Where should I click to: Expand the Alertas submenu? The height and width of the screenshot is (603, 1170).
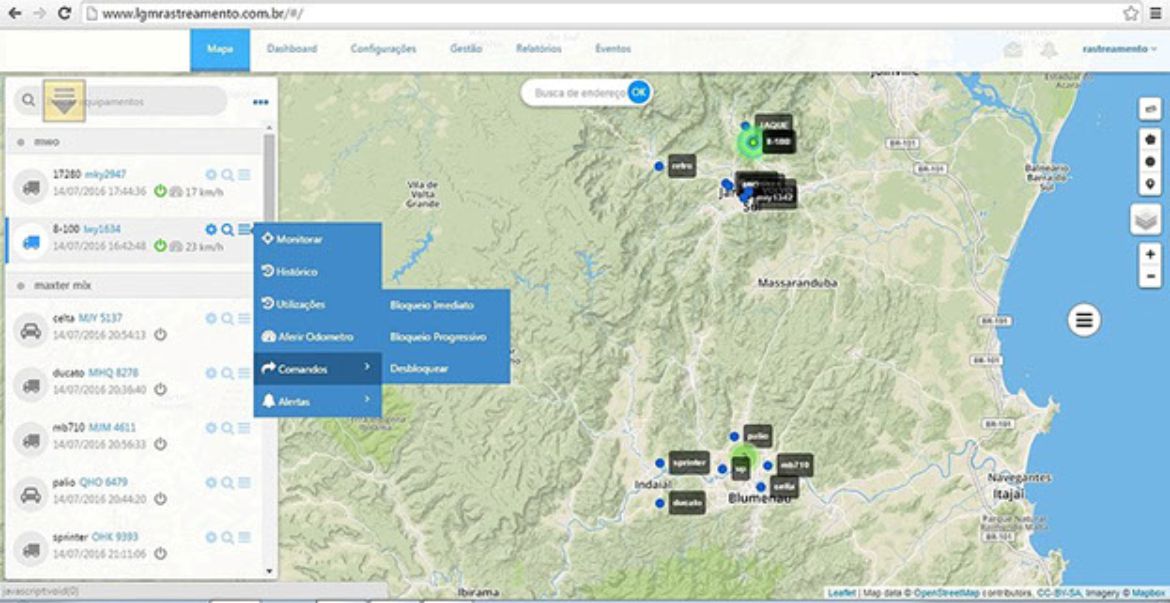tap(316, 401)
